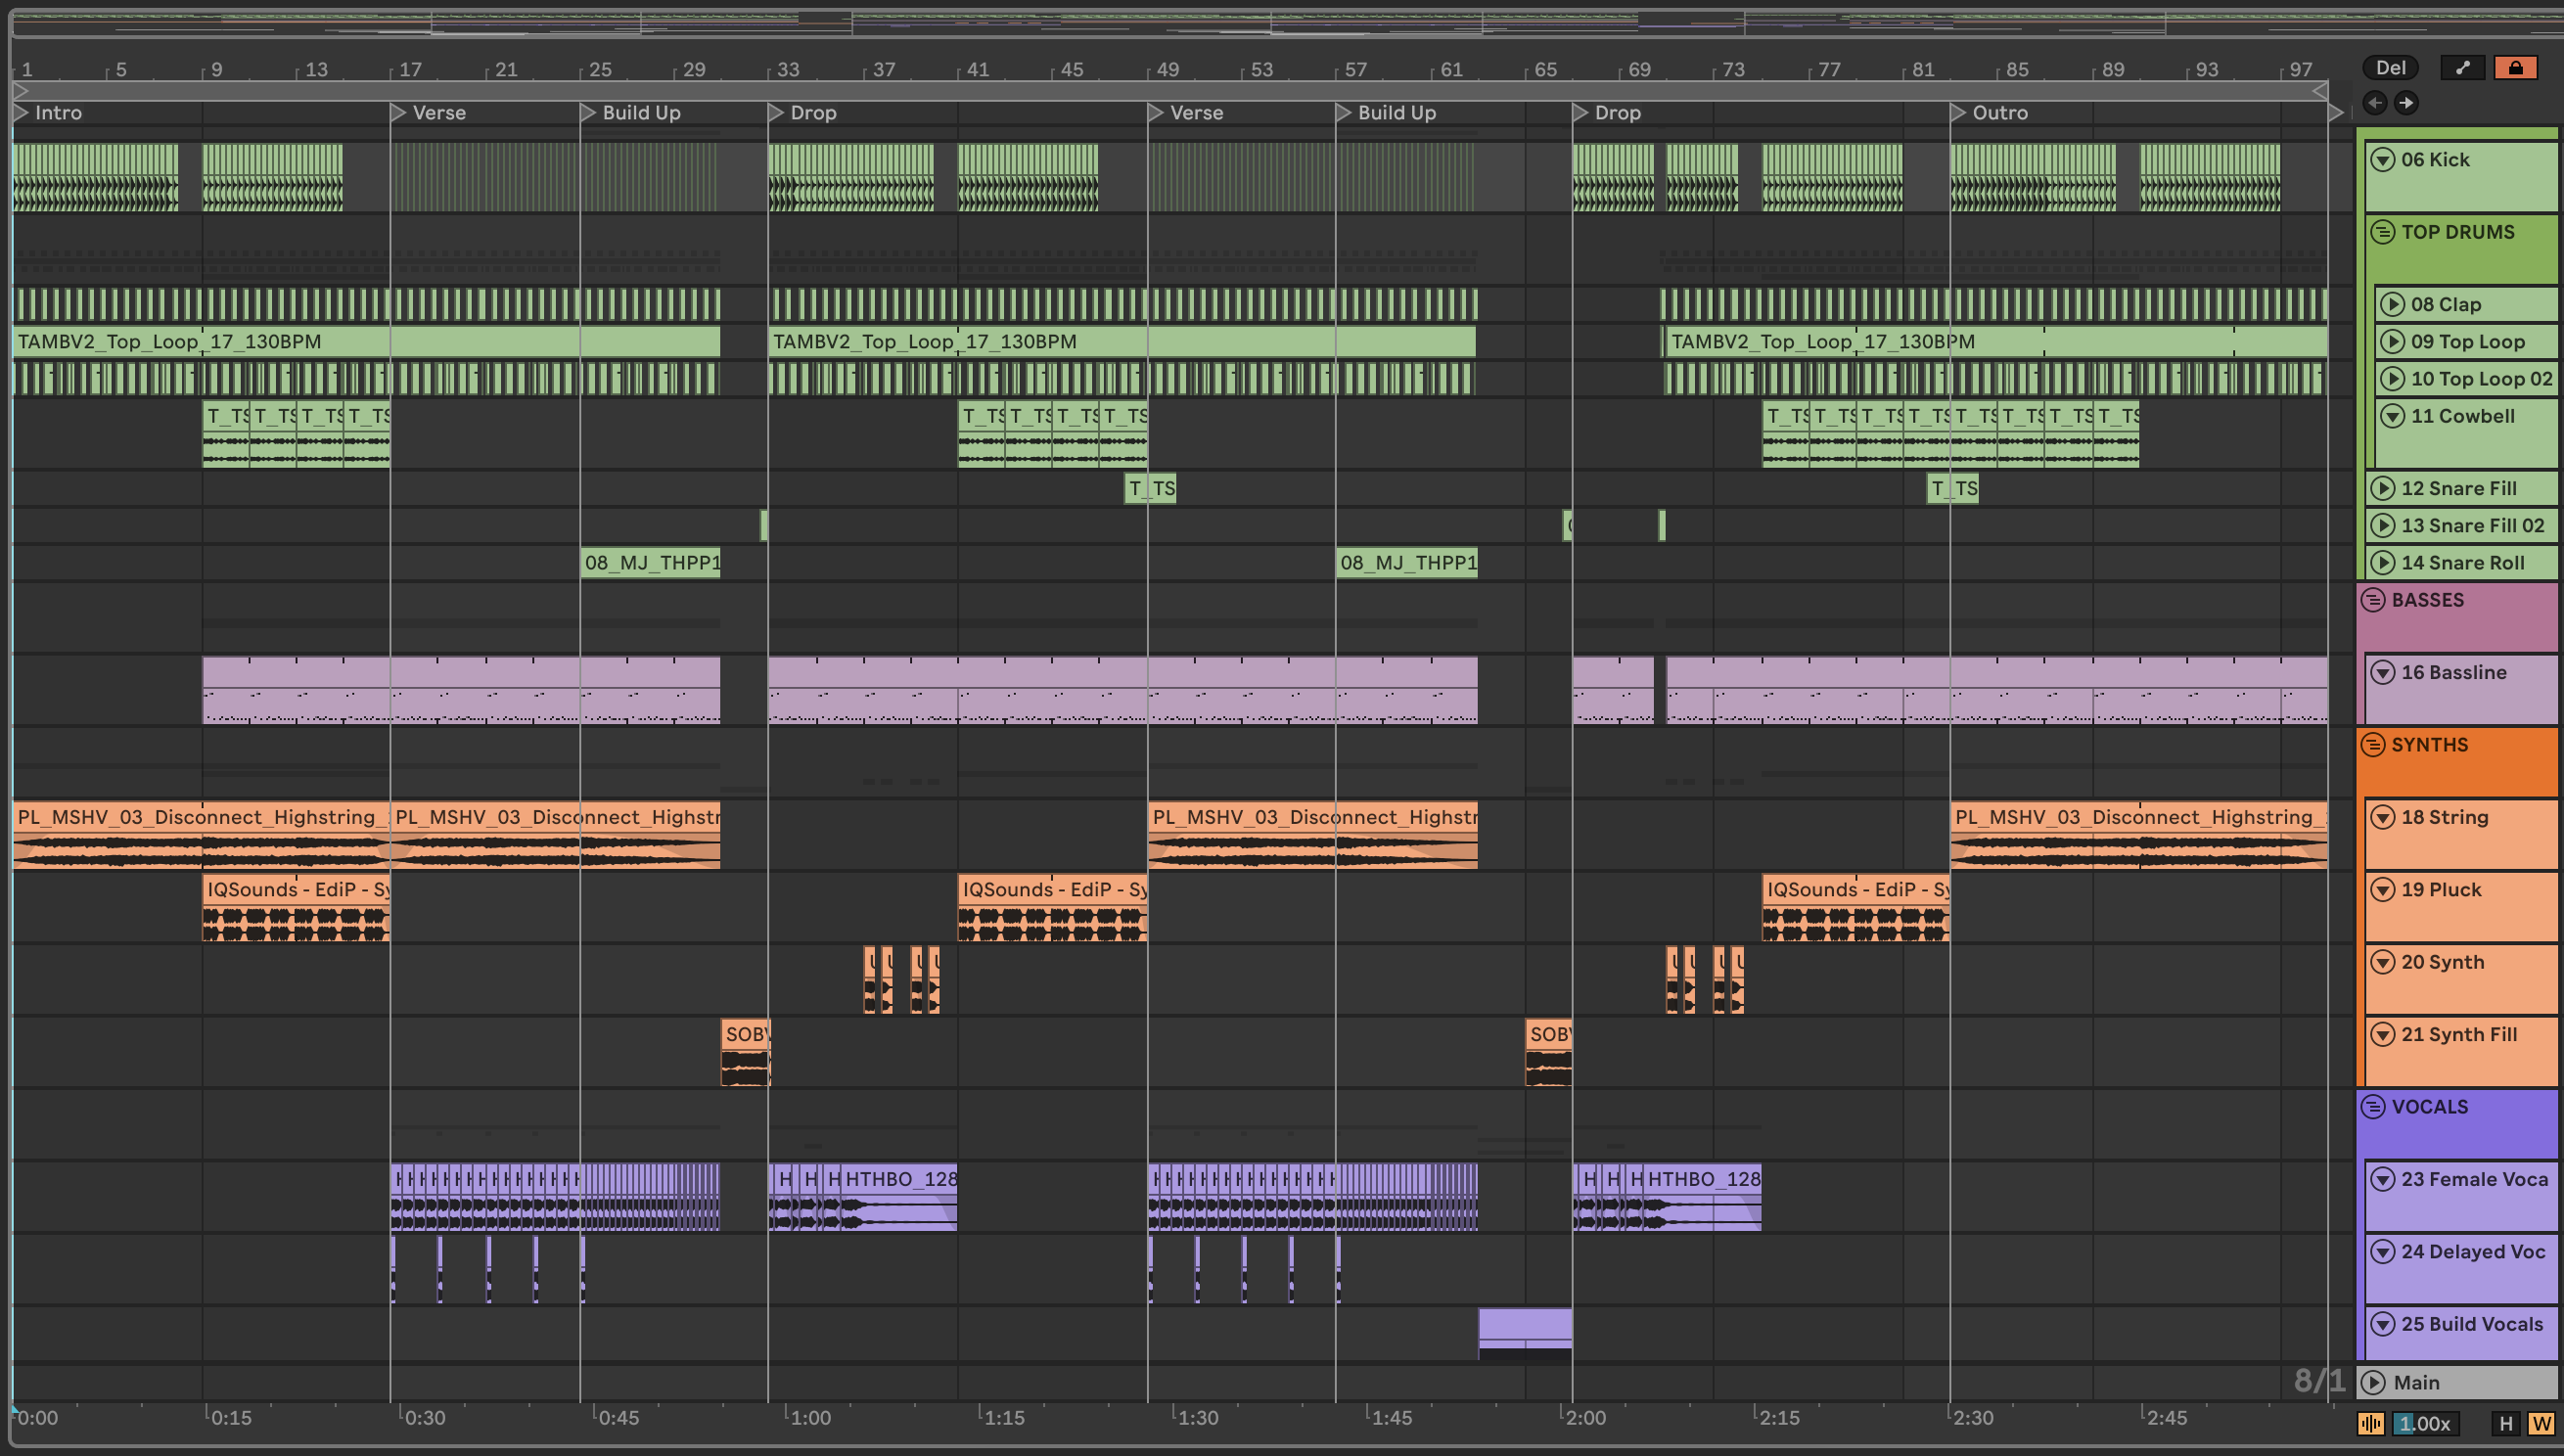Toggle the Optimize Arrangement Width W button
The height and width of the screenshot is (1456, 2564).
pyautogui.click(x=2541, y=1423)
